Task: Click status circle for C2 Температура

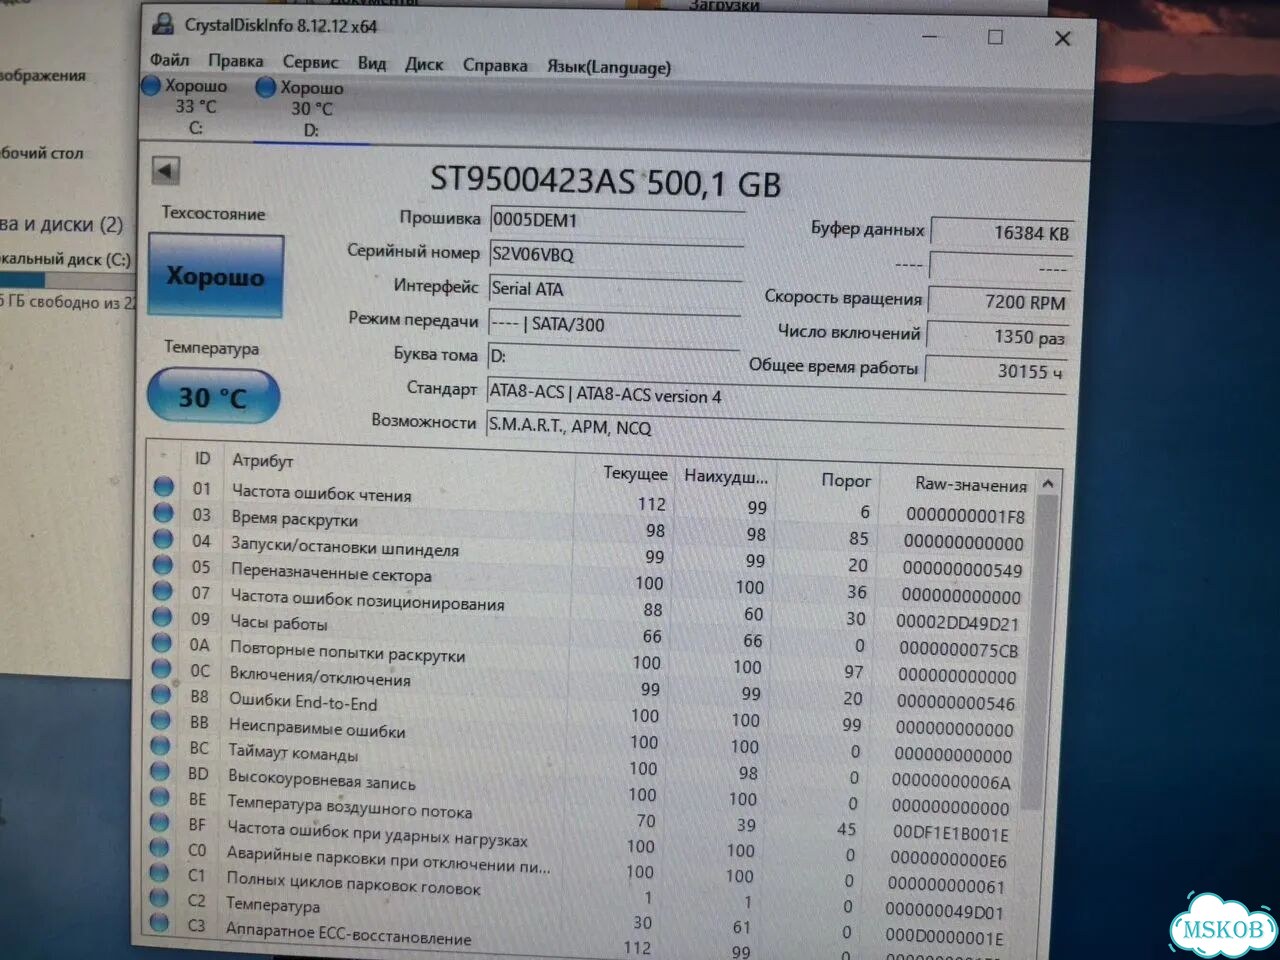Action: pyautogui.click(x=158, y=898)
